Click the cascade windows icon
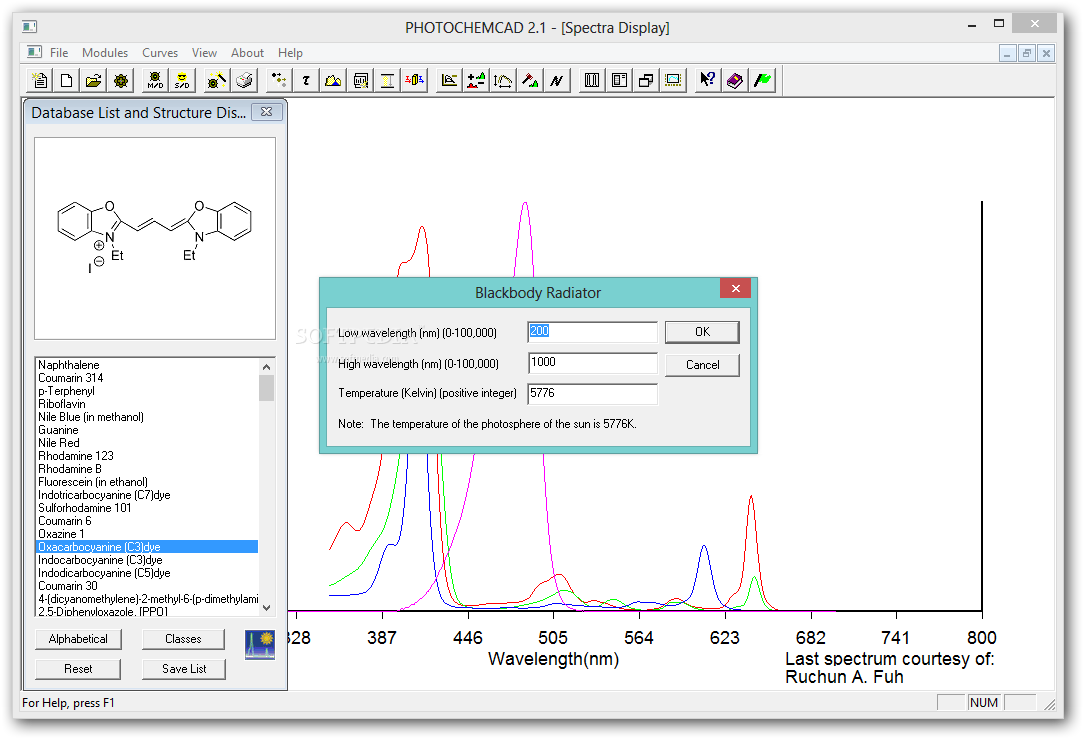The image size is (1084, 739). 646,80
